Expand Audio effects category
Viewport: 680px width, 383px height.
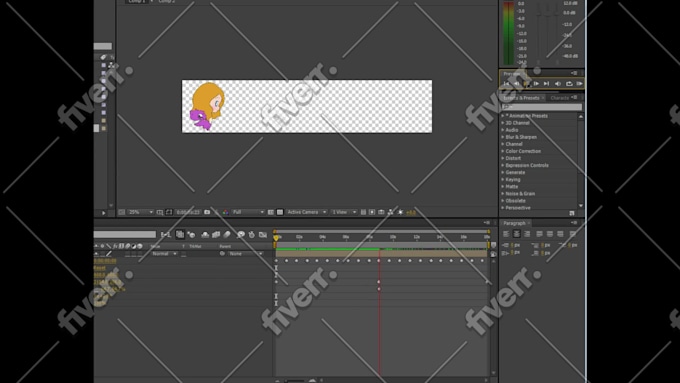point(503,130)
